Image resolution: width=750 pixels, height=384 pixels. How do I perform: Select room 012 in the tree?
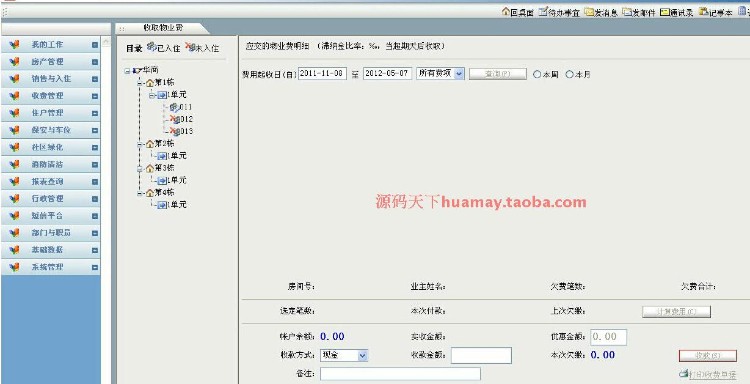point(187,119)
